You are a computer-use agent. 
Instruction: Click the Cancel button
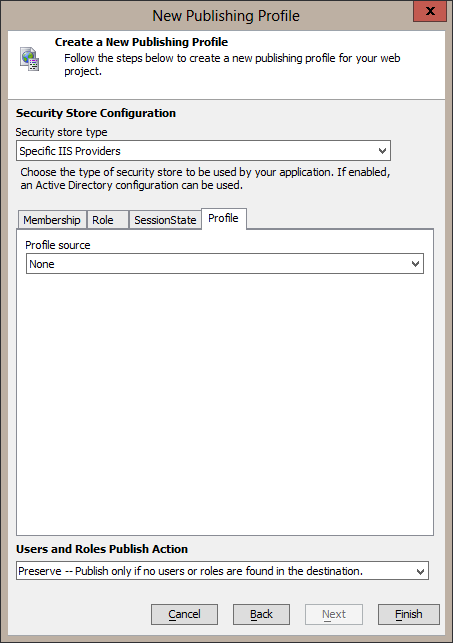tap(184, 614)
